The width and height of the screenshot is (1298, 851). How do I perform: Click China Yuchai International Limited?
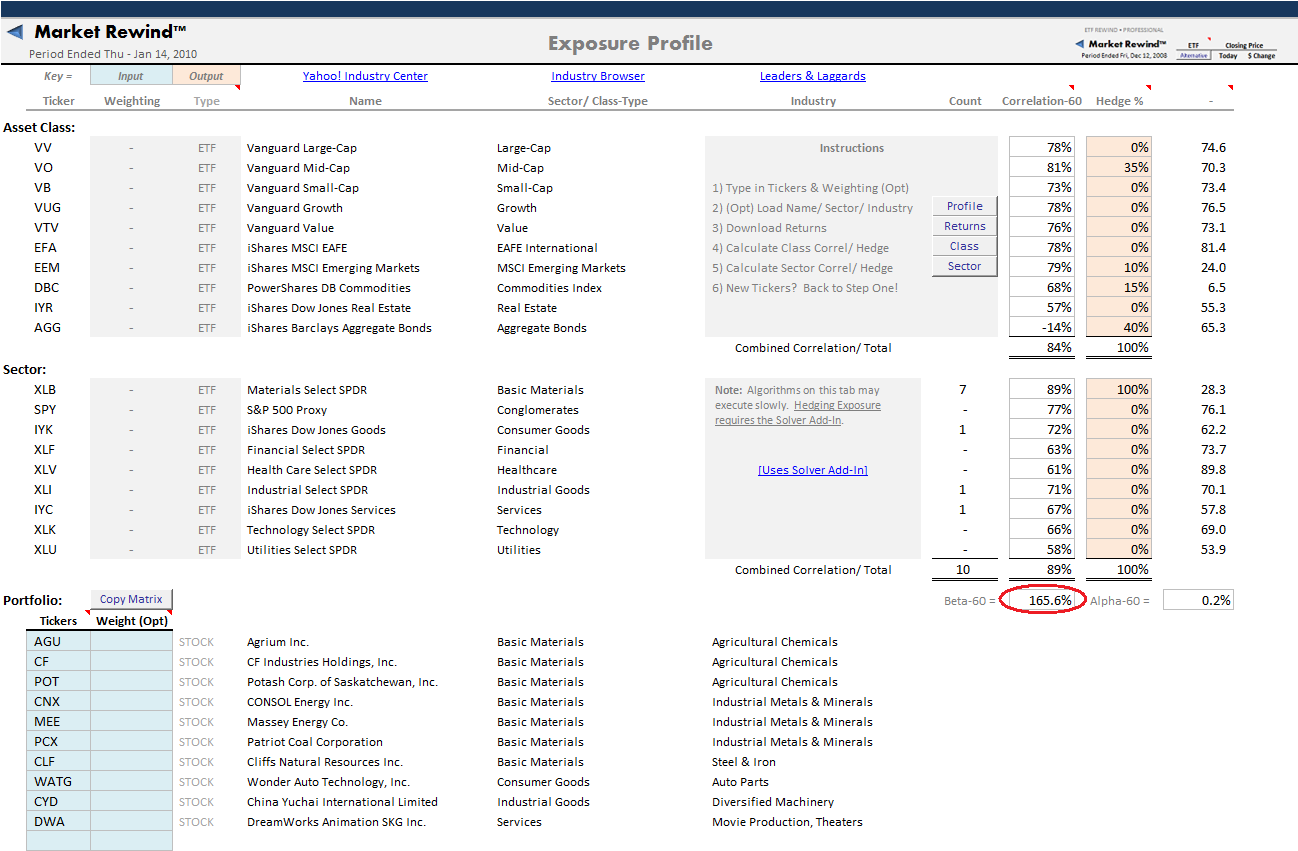(x=342, y=802)
